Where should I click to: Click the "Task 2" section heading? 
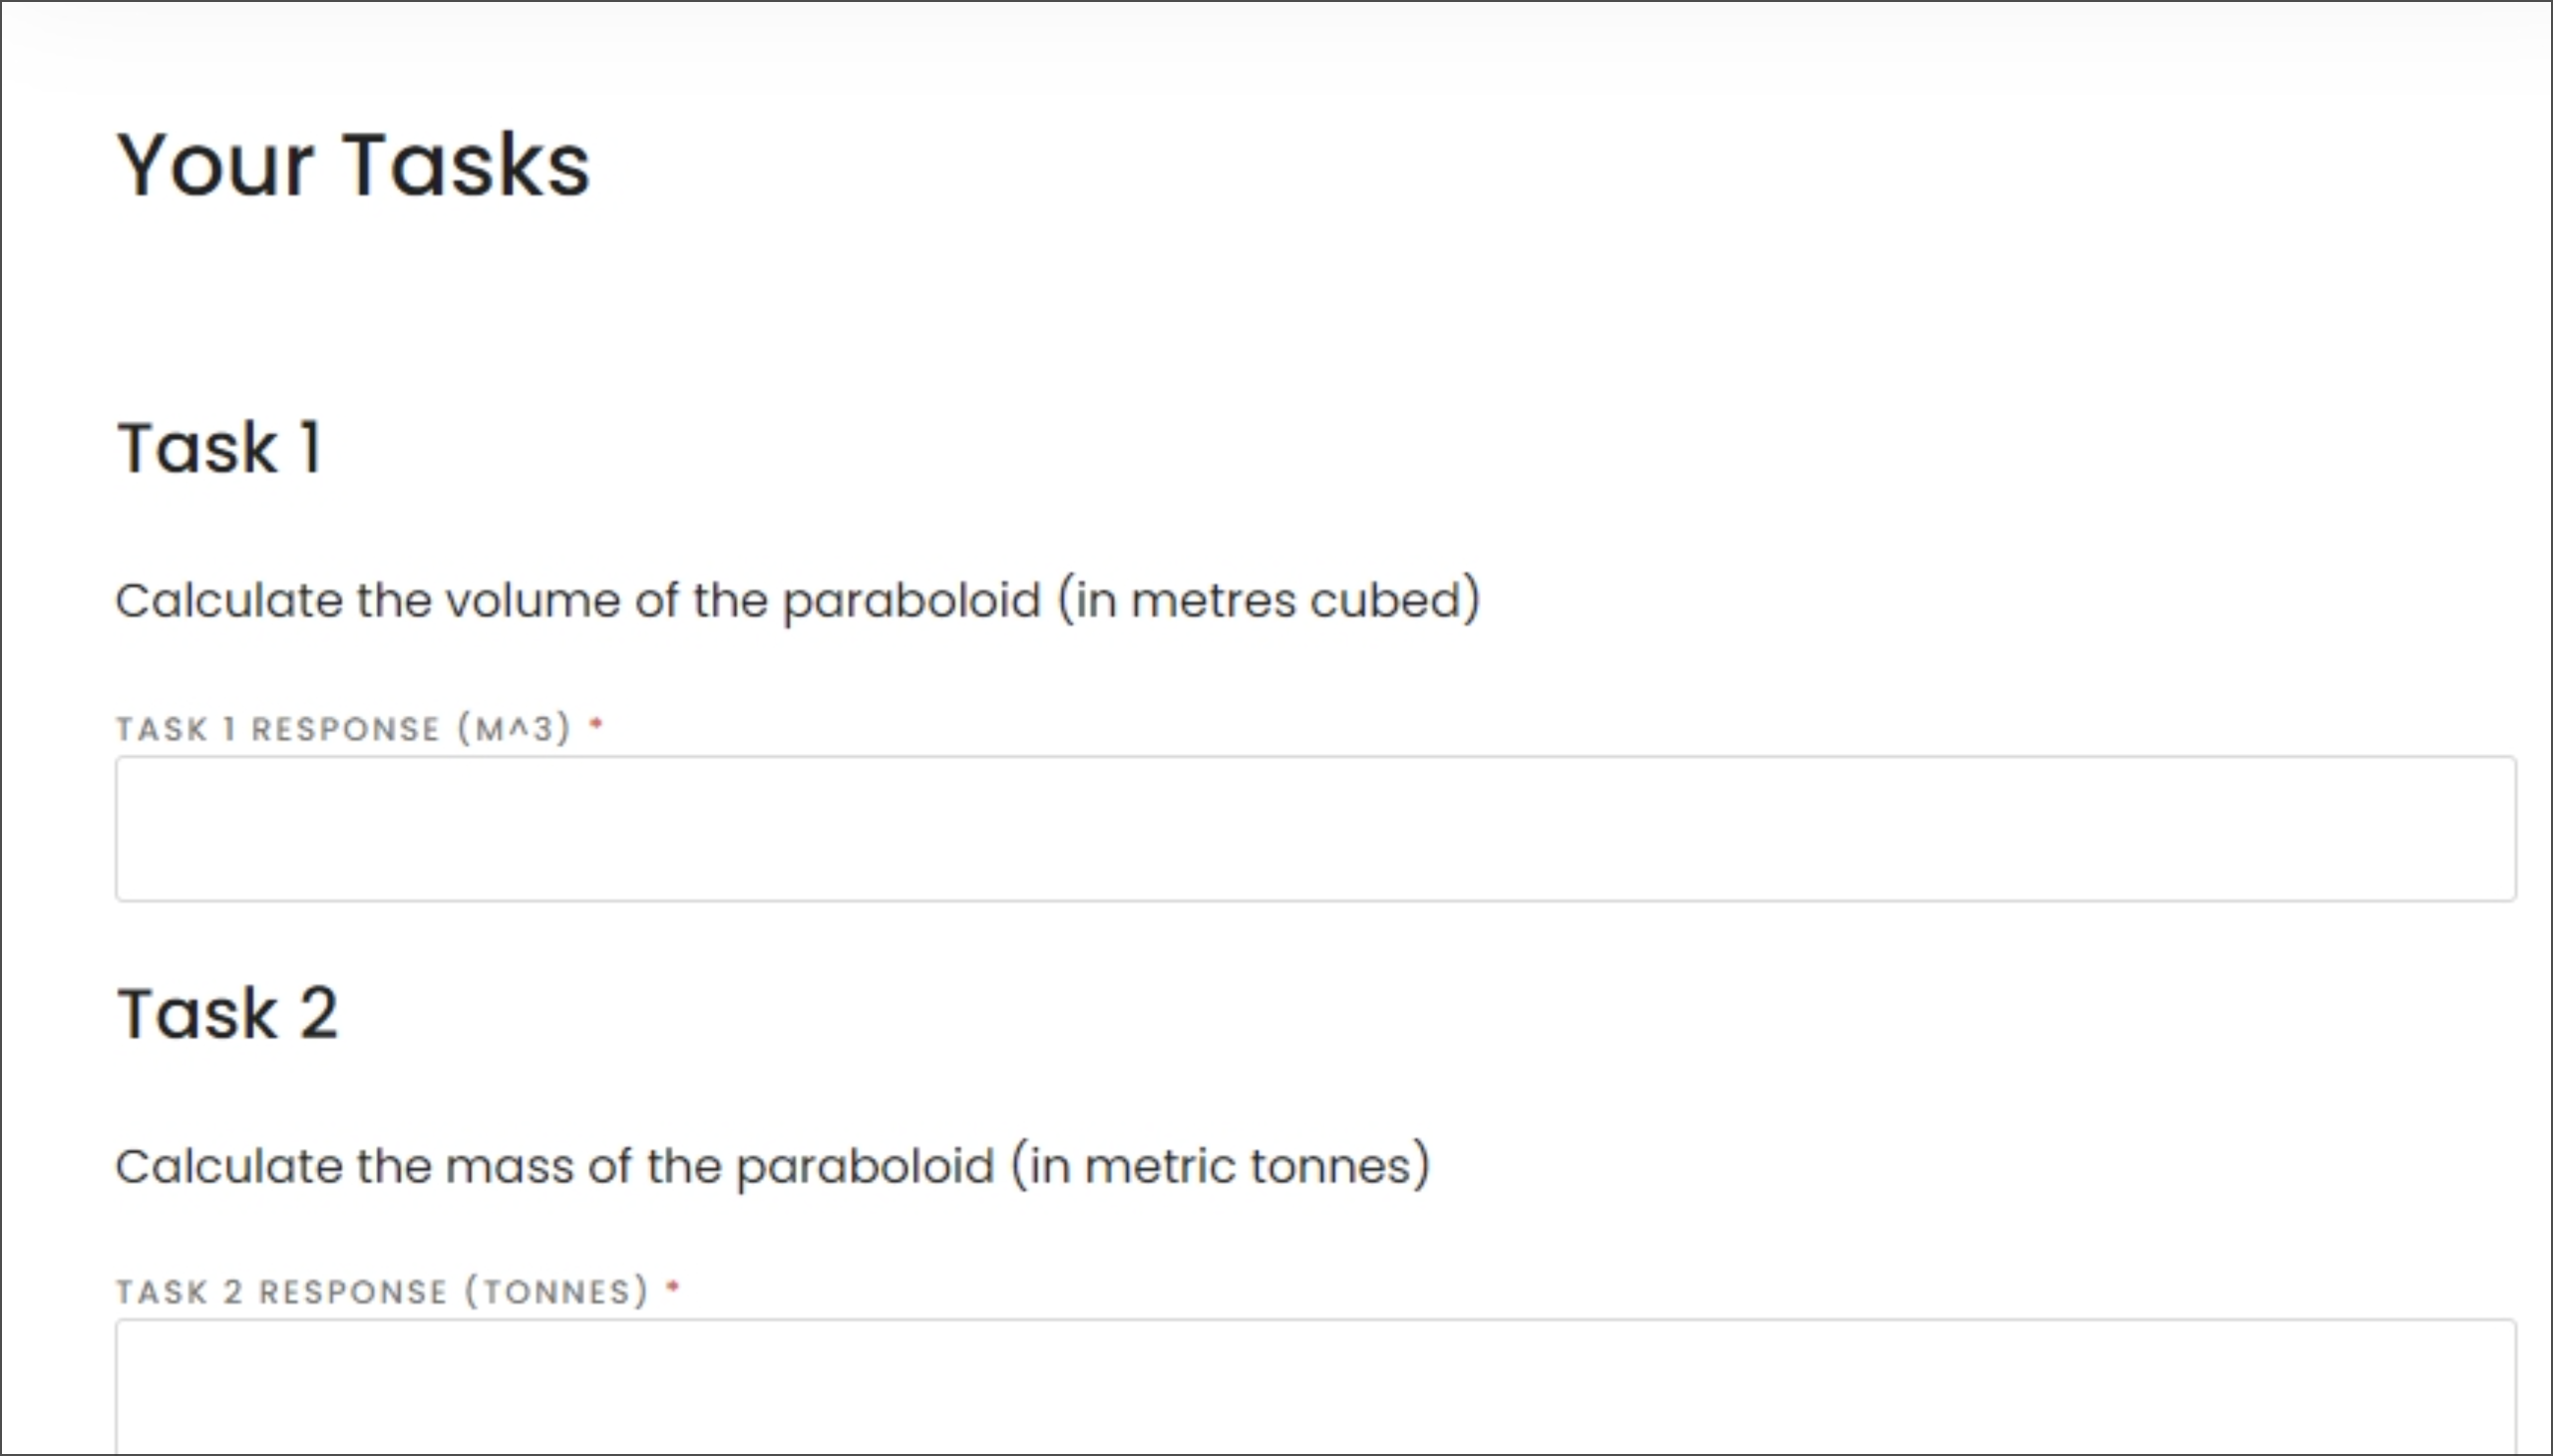pos(228,1013)
